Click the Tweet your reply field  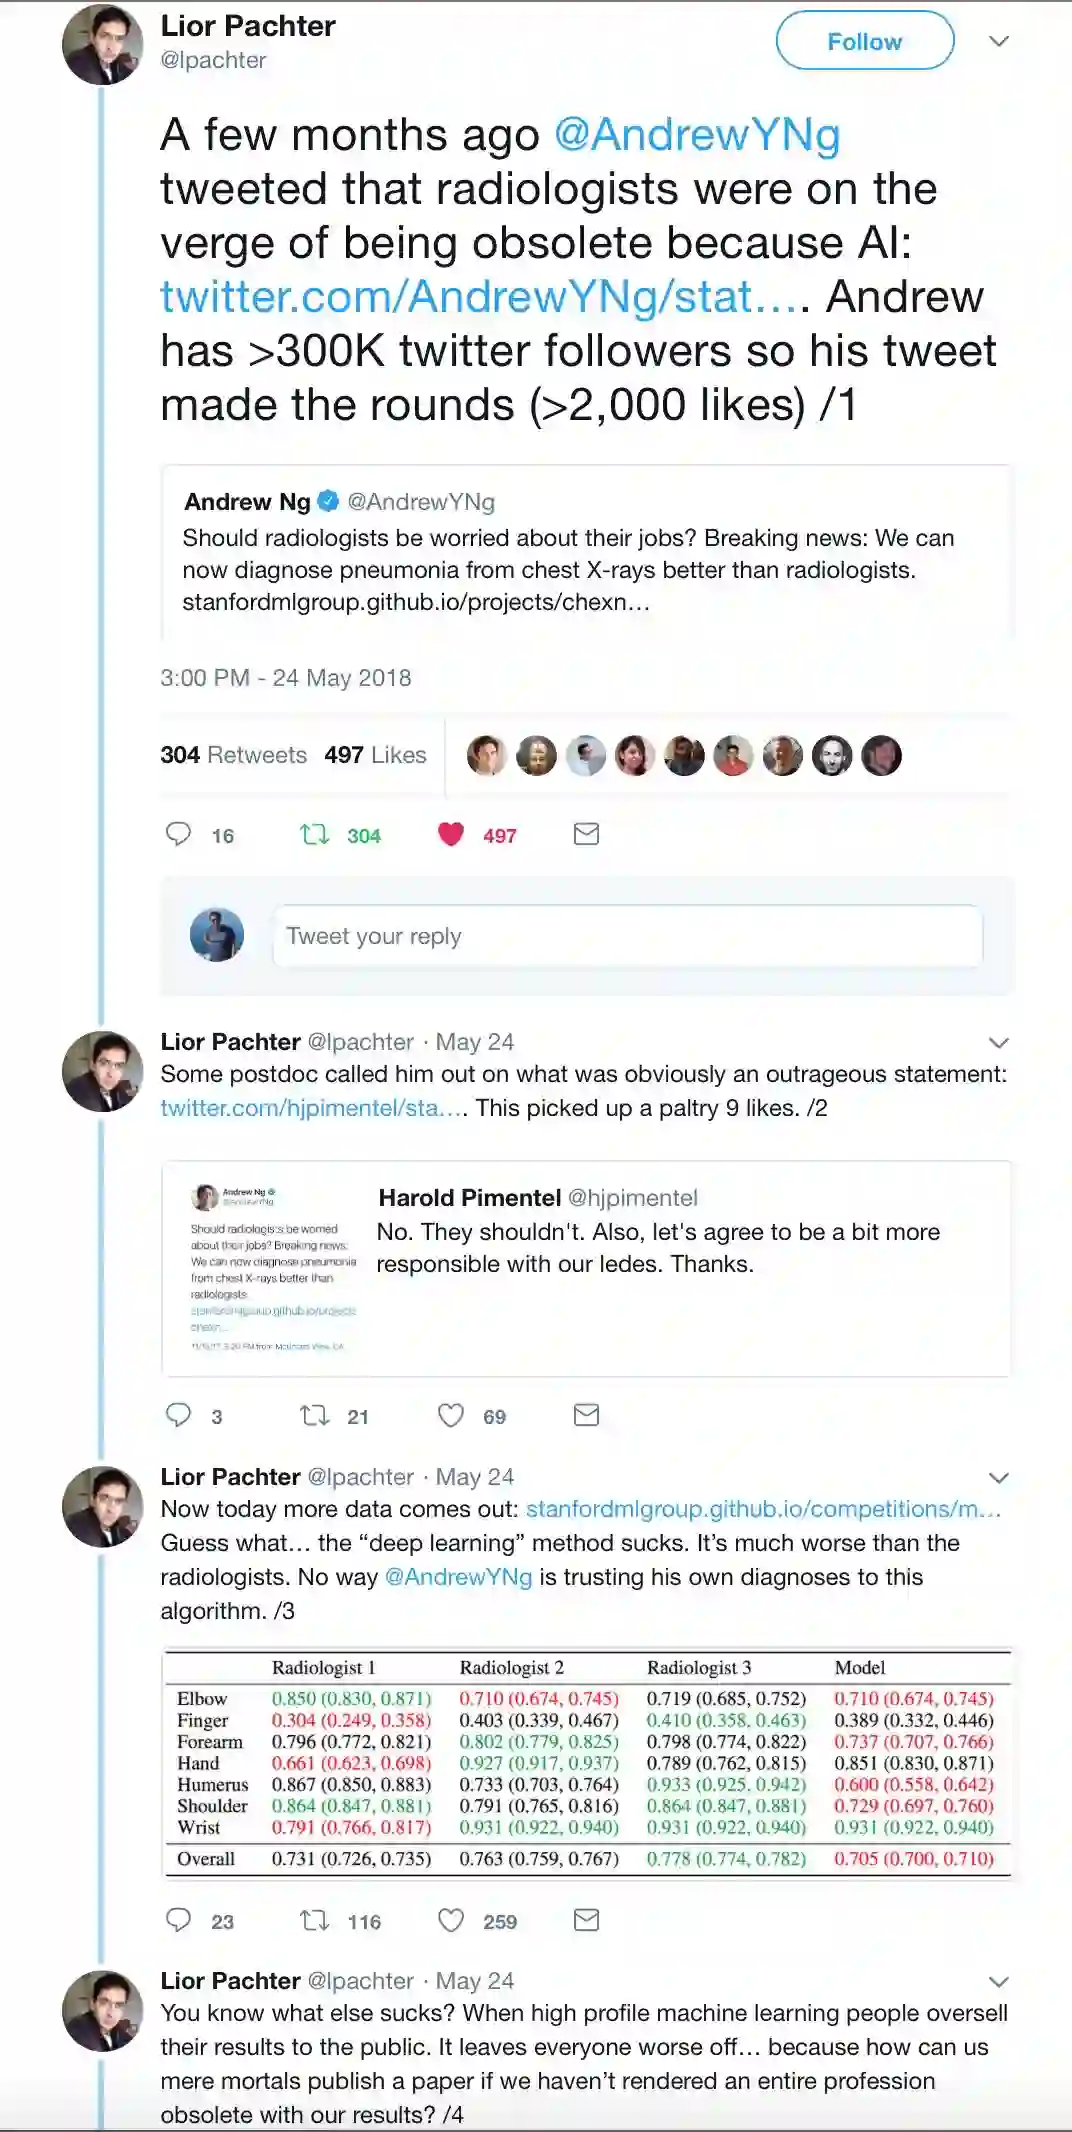(x=627, y=936)
